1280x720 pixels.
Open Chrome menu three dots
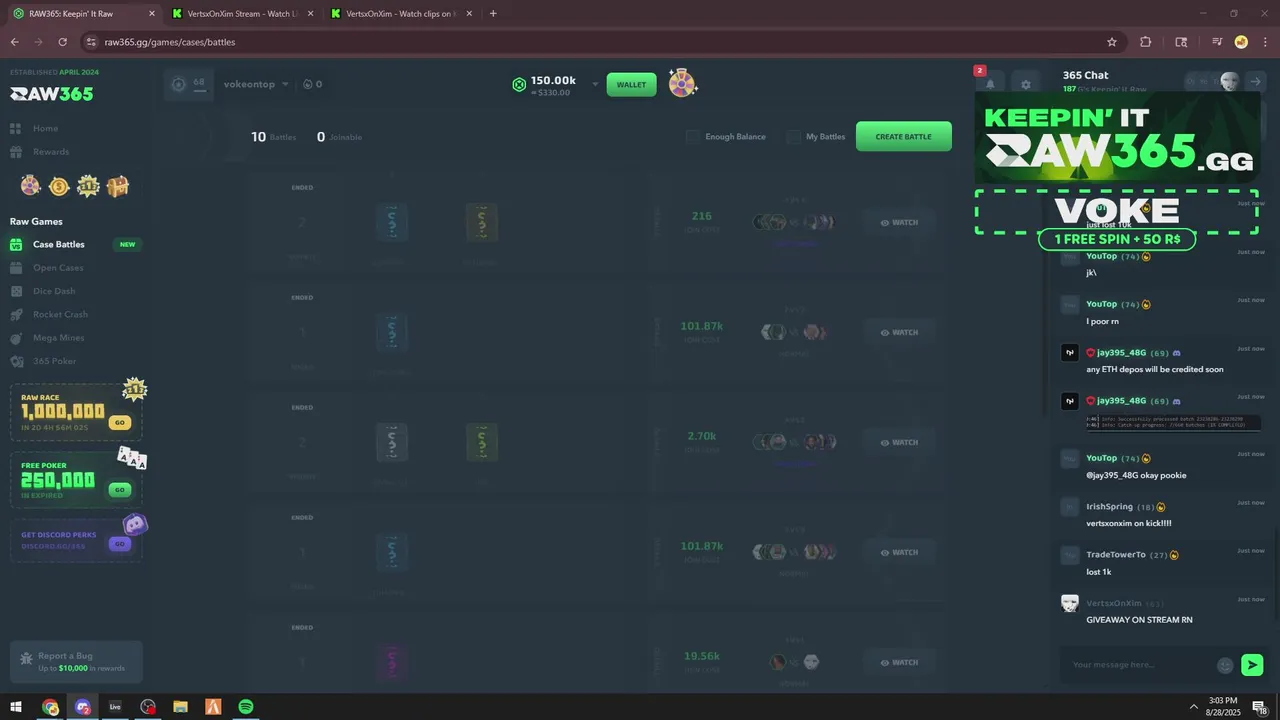click(x=1265, y=42)
